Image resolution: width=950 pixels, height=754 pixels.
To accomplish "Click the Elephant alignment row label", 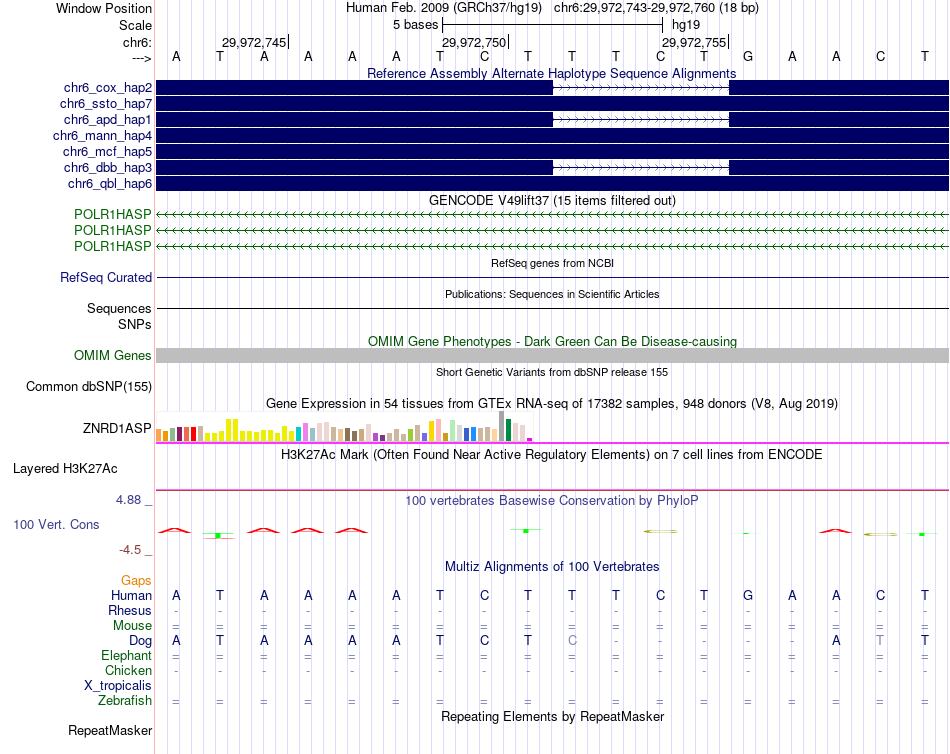I will (126, 655).
